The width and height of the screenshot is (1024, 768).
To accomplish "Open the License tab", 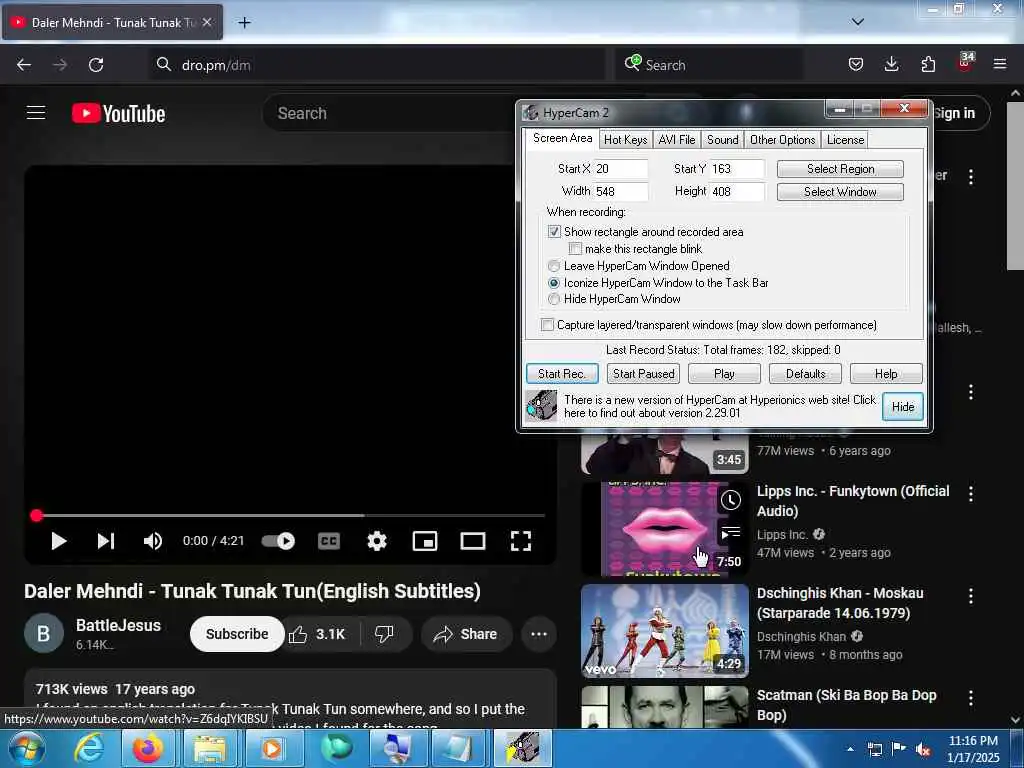I will click(845, 140).
